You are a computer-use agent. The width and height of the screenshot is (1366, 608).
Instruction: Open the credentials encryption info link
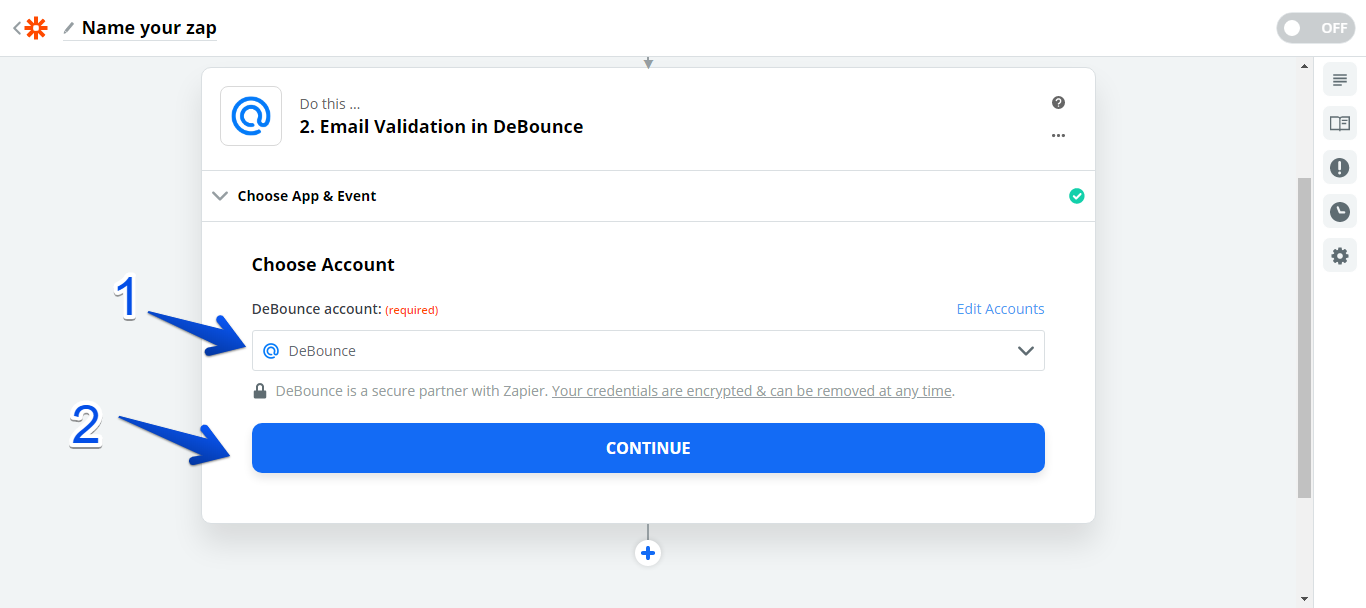pos(752,391)
